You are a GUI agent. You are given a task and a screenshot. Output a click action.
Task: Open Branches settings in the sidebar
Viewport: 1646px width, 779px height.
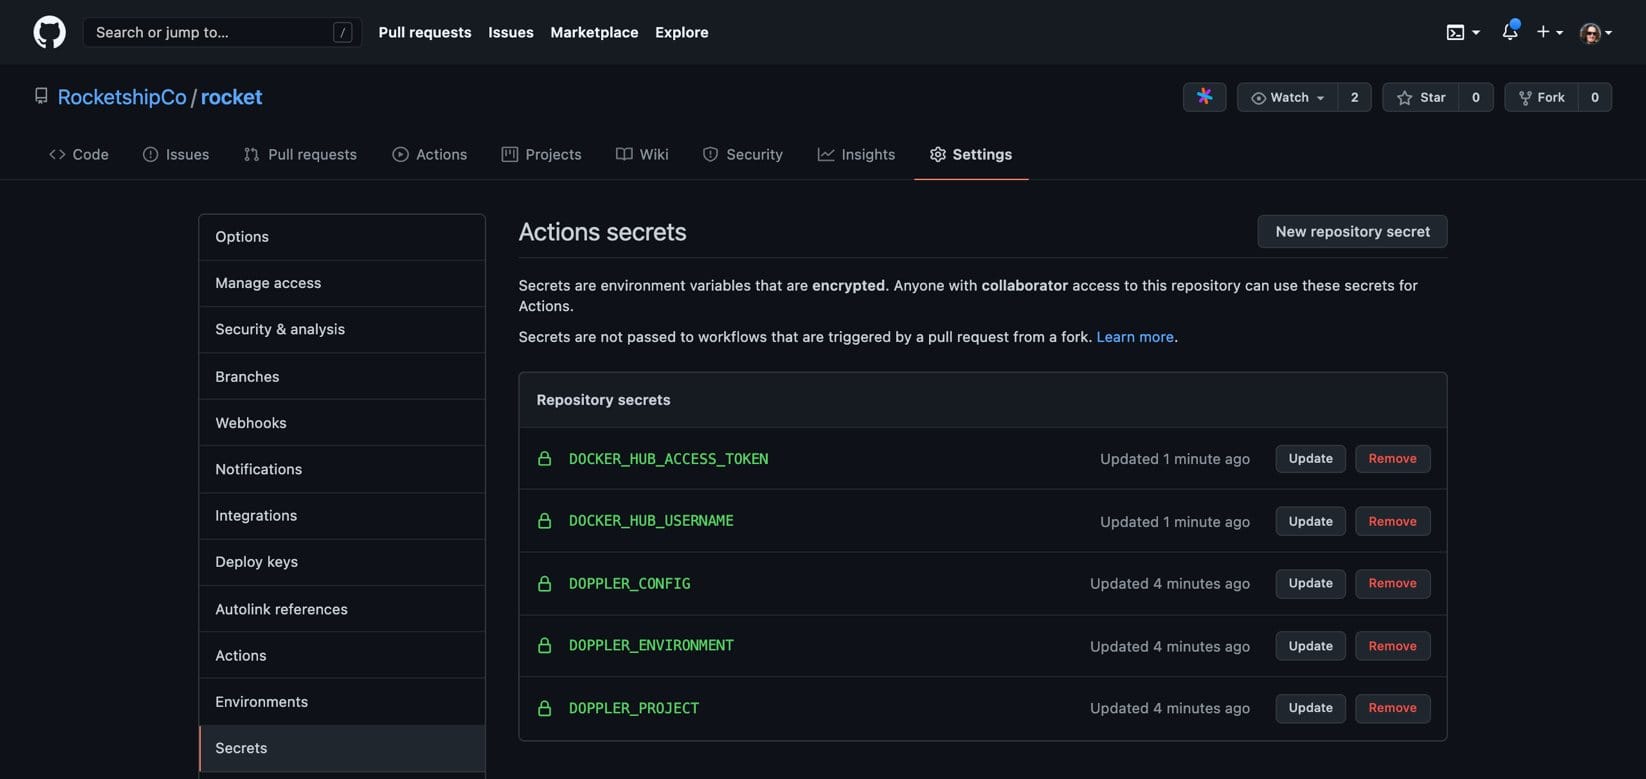pyautogui.click(x=342, y=376)
